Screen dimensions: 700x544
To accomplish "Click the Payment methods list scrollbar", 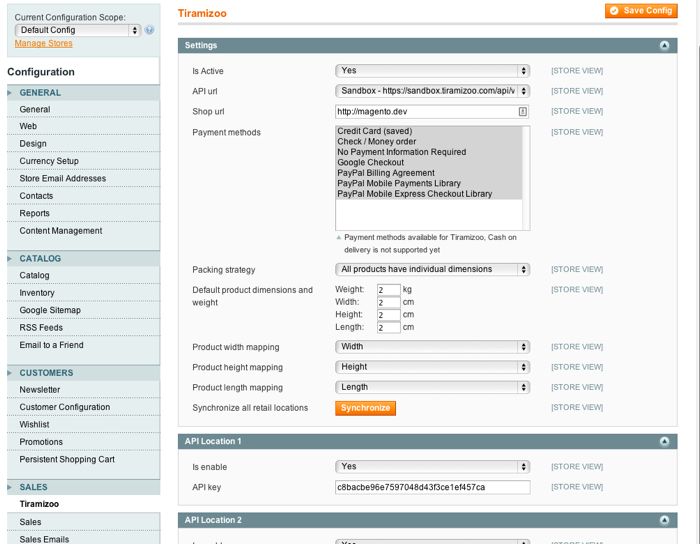I will (526, 178).
